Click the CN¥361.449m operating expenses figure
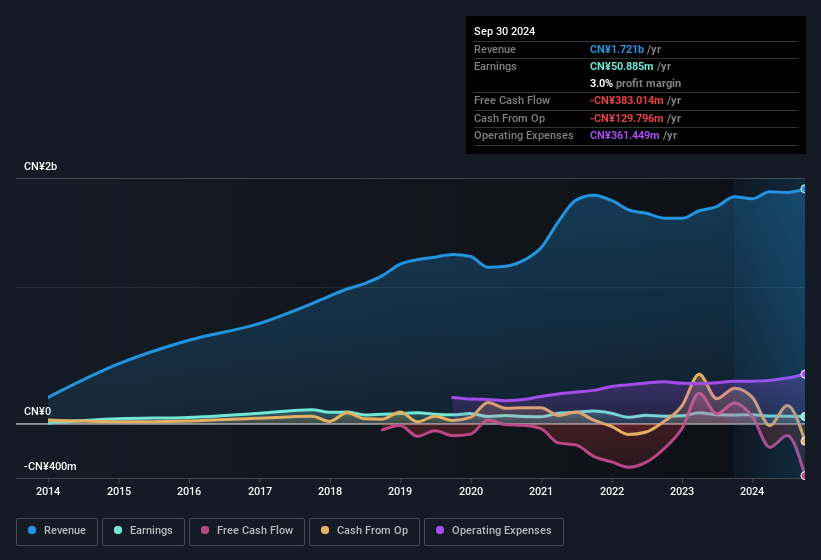Viewport: 821px width, 560px height. coord(626,135)
